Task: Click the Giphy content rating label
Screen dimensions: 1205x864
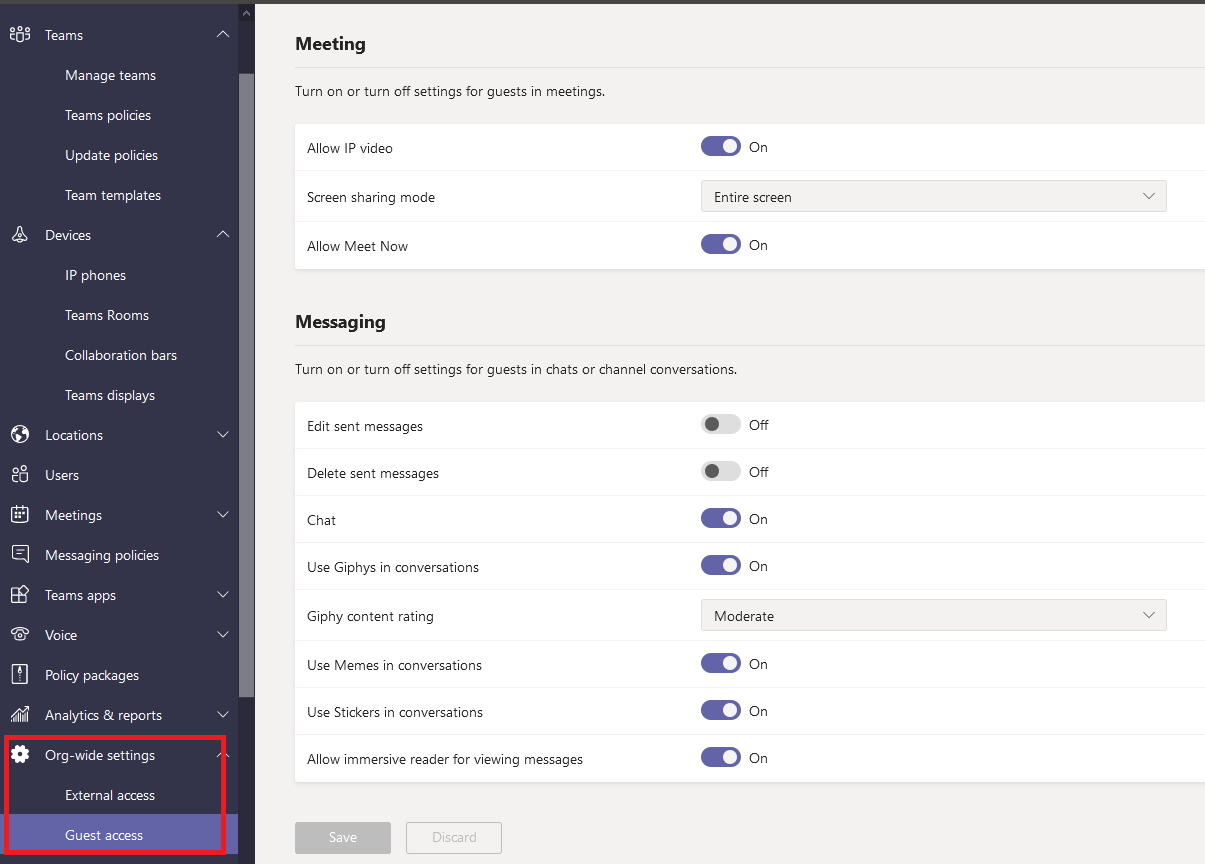Action: click(x=370, y=616)
